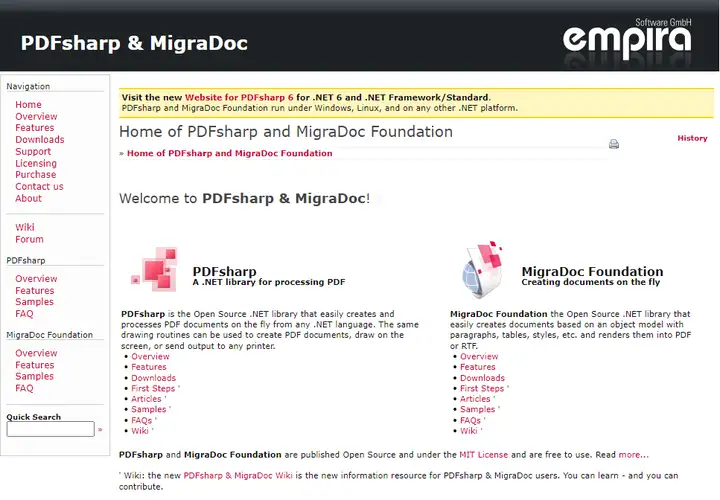Open the Forum link in the sidebar
Image resolution: width=720 pixels, height=500 pixels.
tap(29, 239)
